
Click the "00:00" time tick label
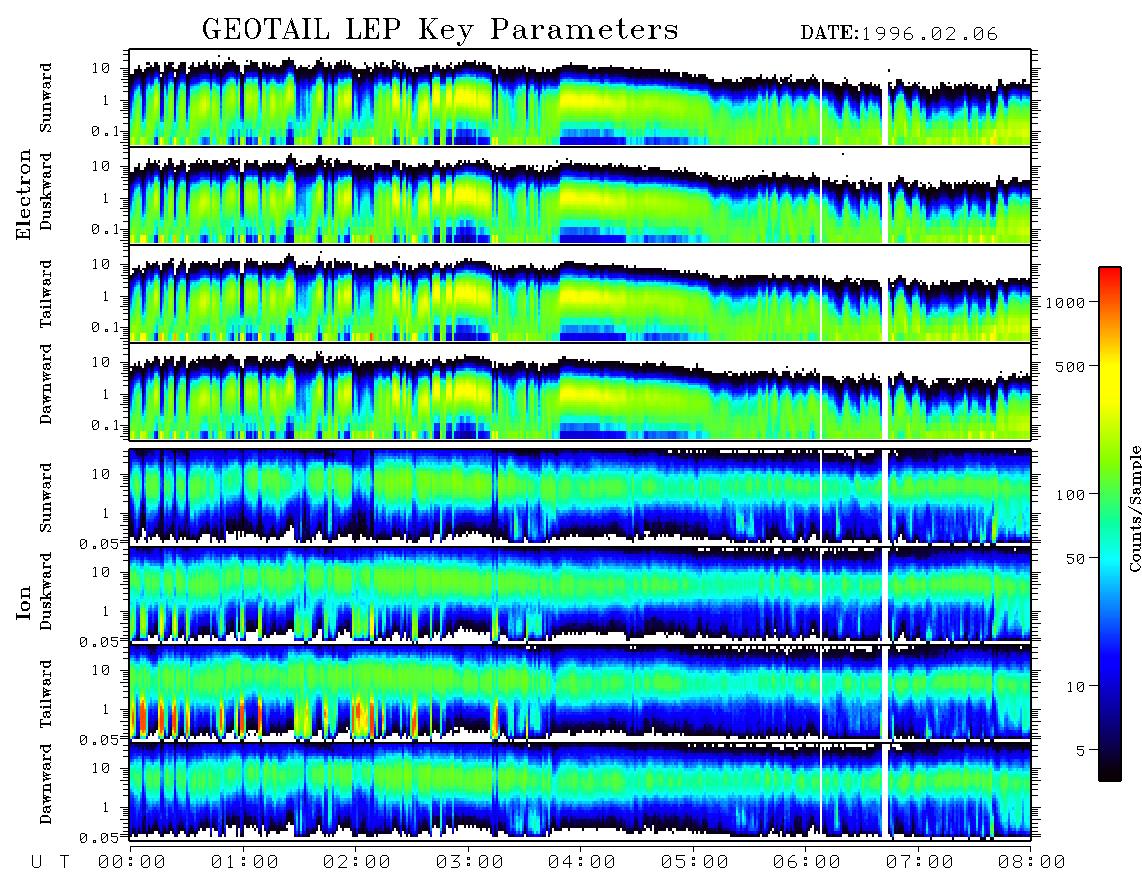pyautogui.click(x=132, y=862)
